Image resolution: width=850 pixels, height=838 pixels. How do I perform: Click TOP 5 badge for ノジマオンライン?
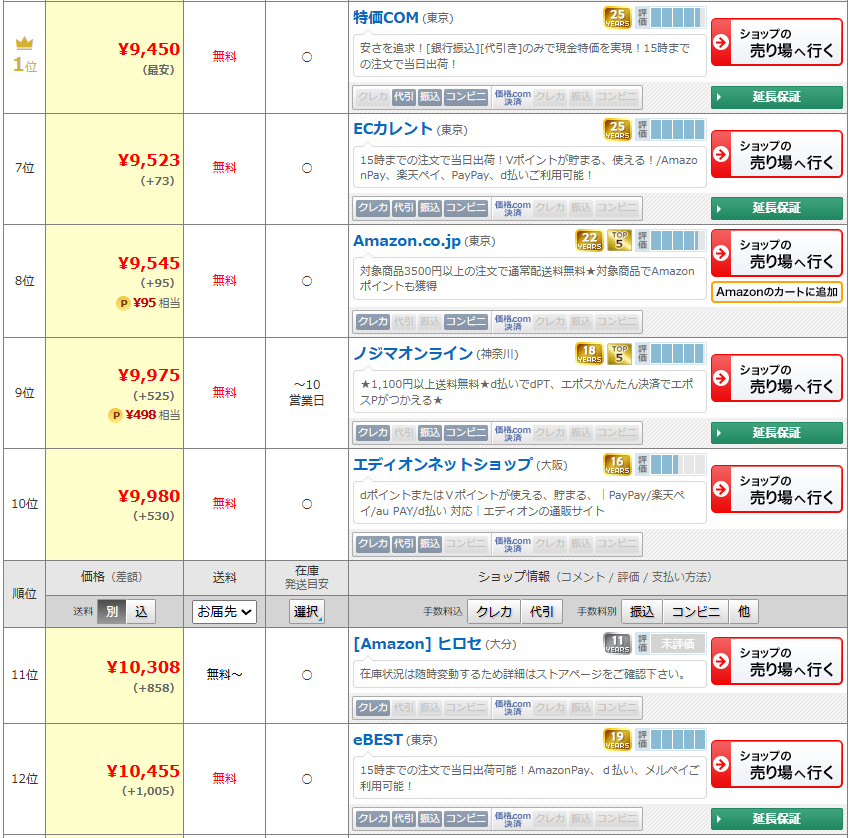(x=619, y=354)
